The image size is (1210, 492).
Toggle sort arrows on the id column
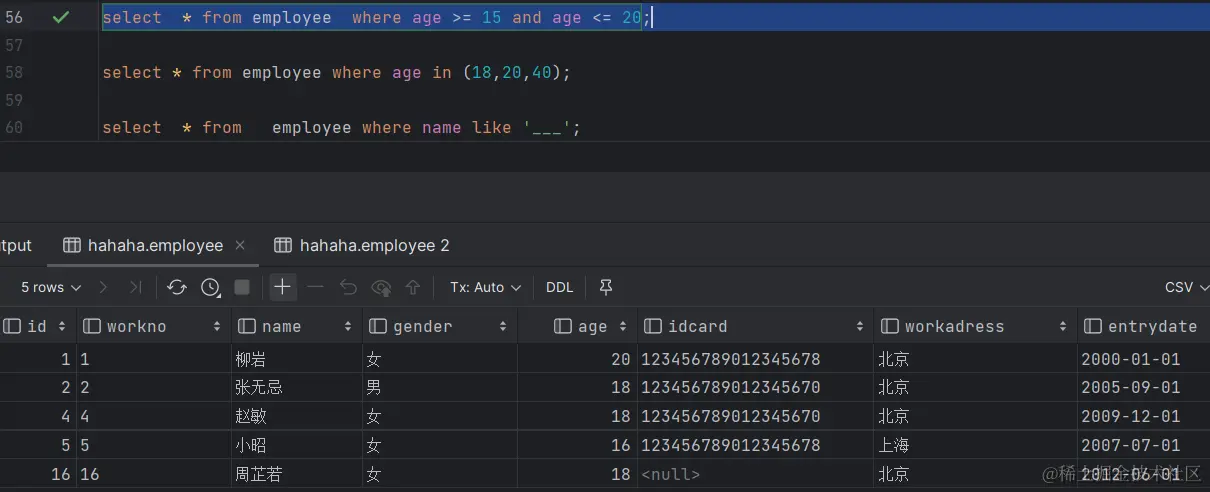[62, 326]
